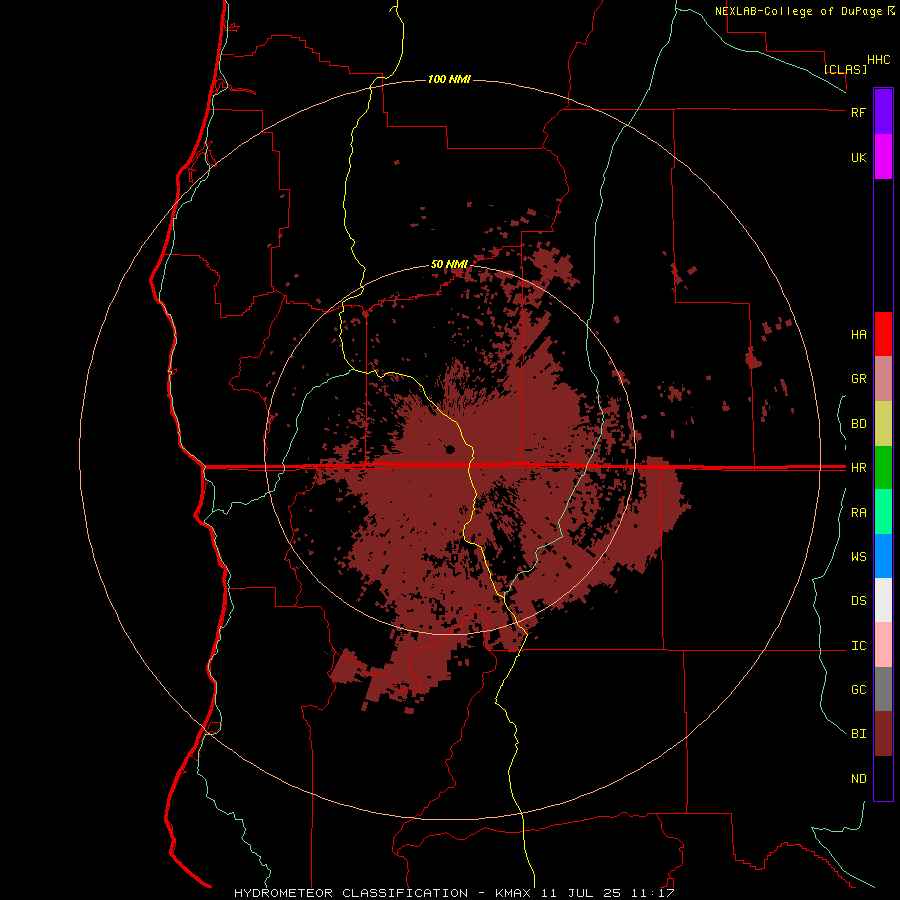The height and width of the screenshot is (900, 900).
Task: Click the ND legend label
Action: tap(858, 779)
